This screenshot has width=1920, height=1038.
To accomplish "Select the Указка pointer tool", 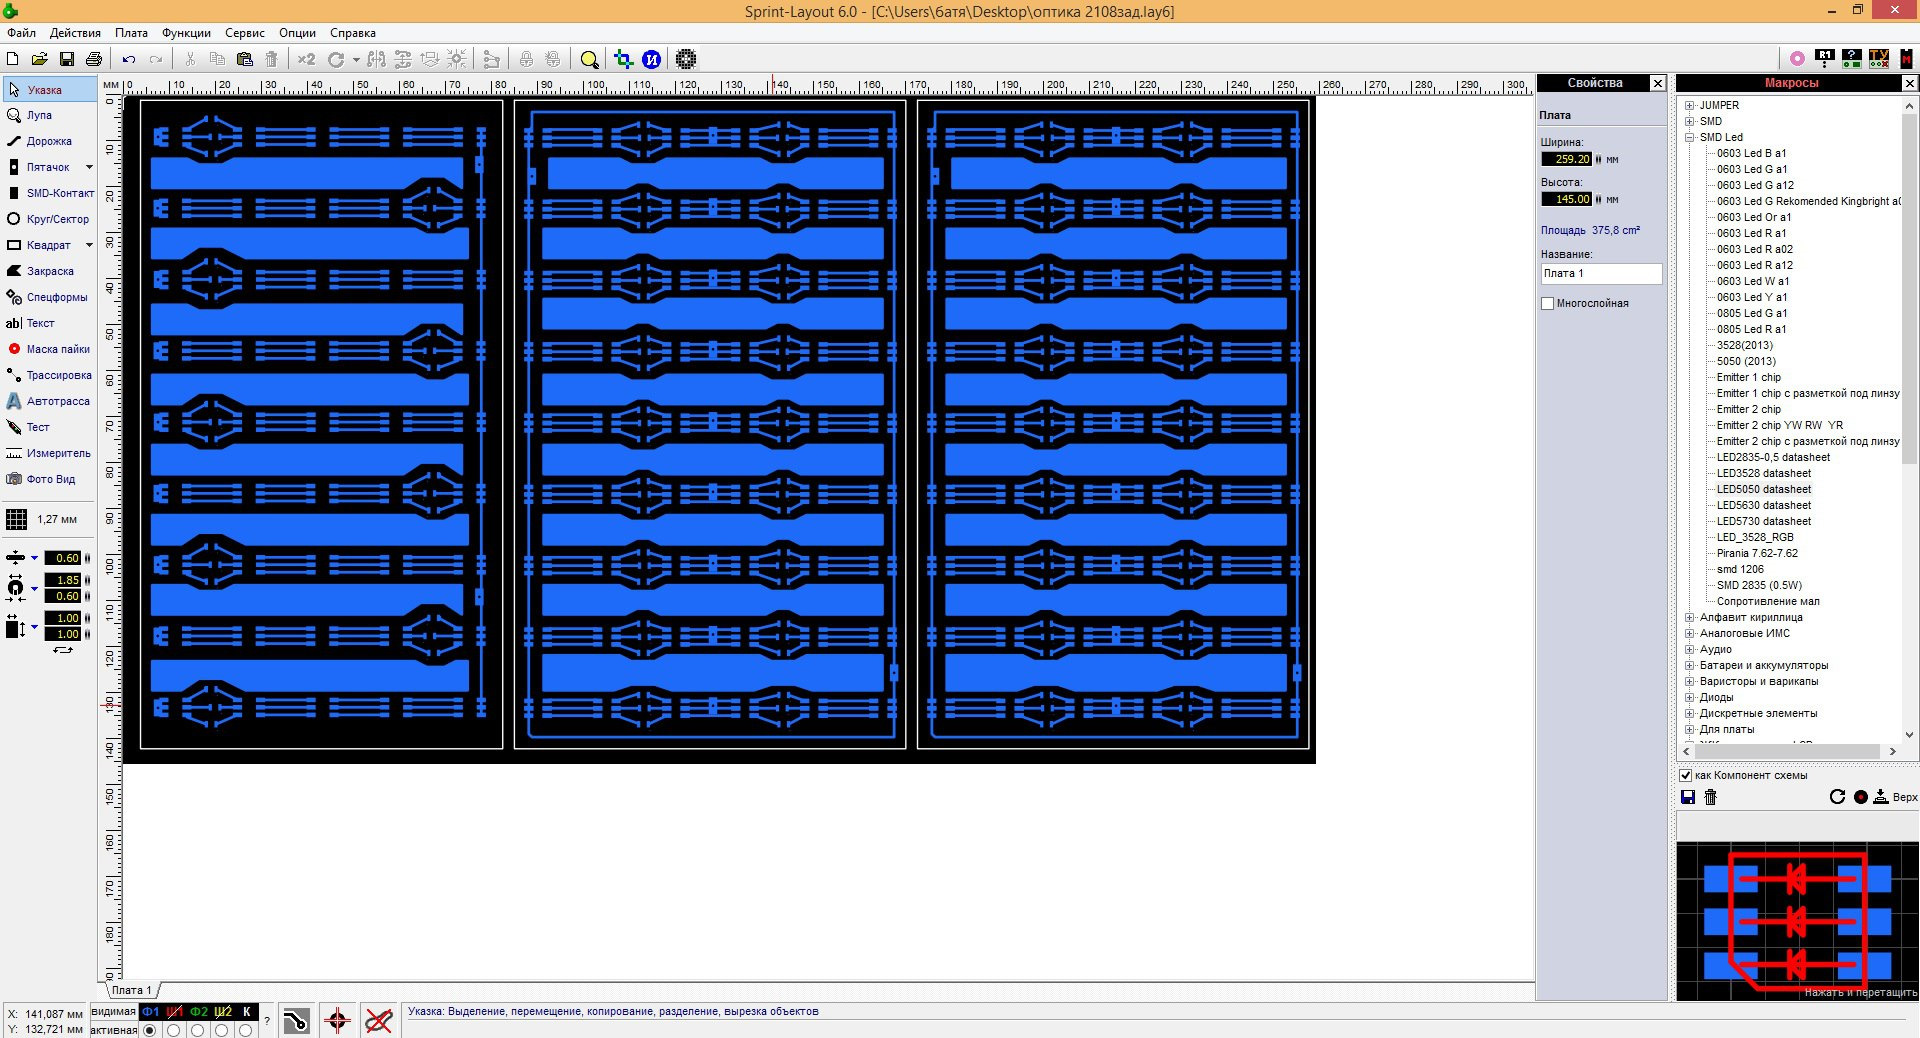I will [49, 89].
